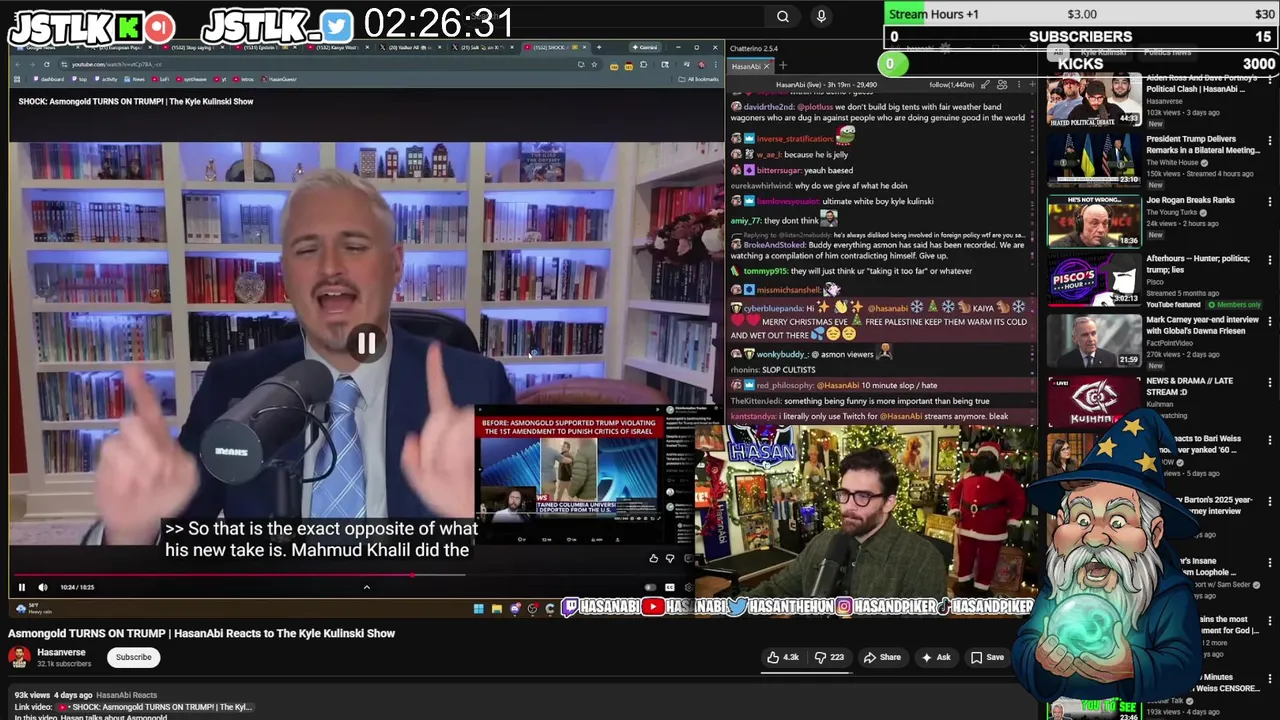Open Chatterino split options three-dot menu
1280x720 pixels.
tap(1019, 85)
